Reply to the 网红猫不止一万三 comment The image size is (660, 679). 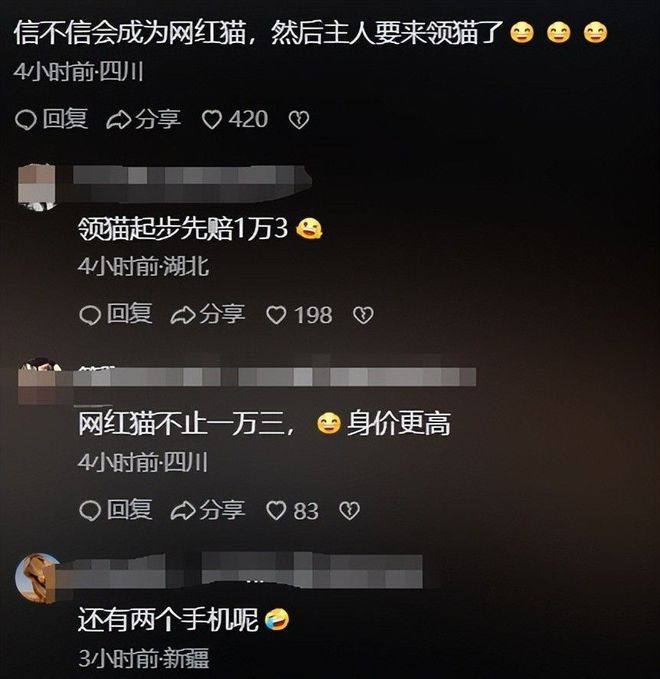click(x=116, y=510)
